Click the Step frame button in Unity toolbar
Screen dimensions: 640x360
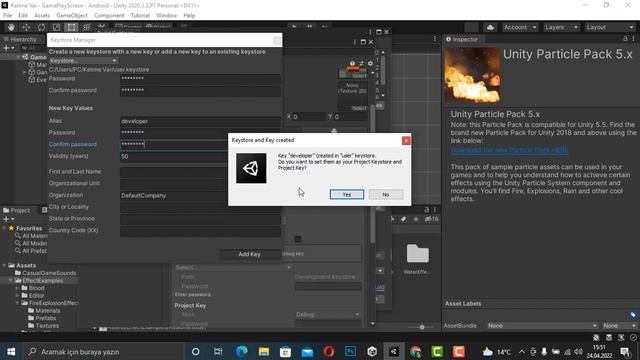[324, 27]
